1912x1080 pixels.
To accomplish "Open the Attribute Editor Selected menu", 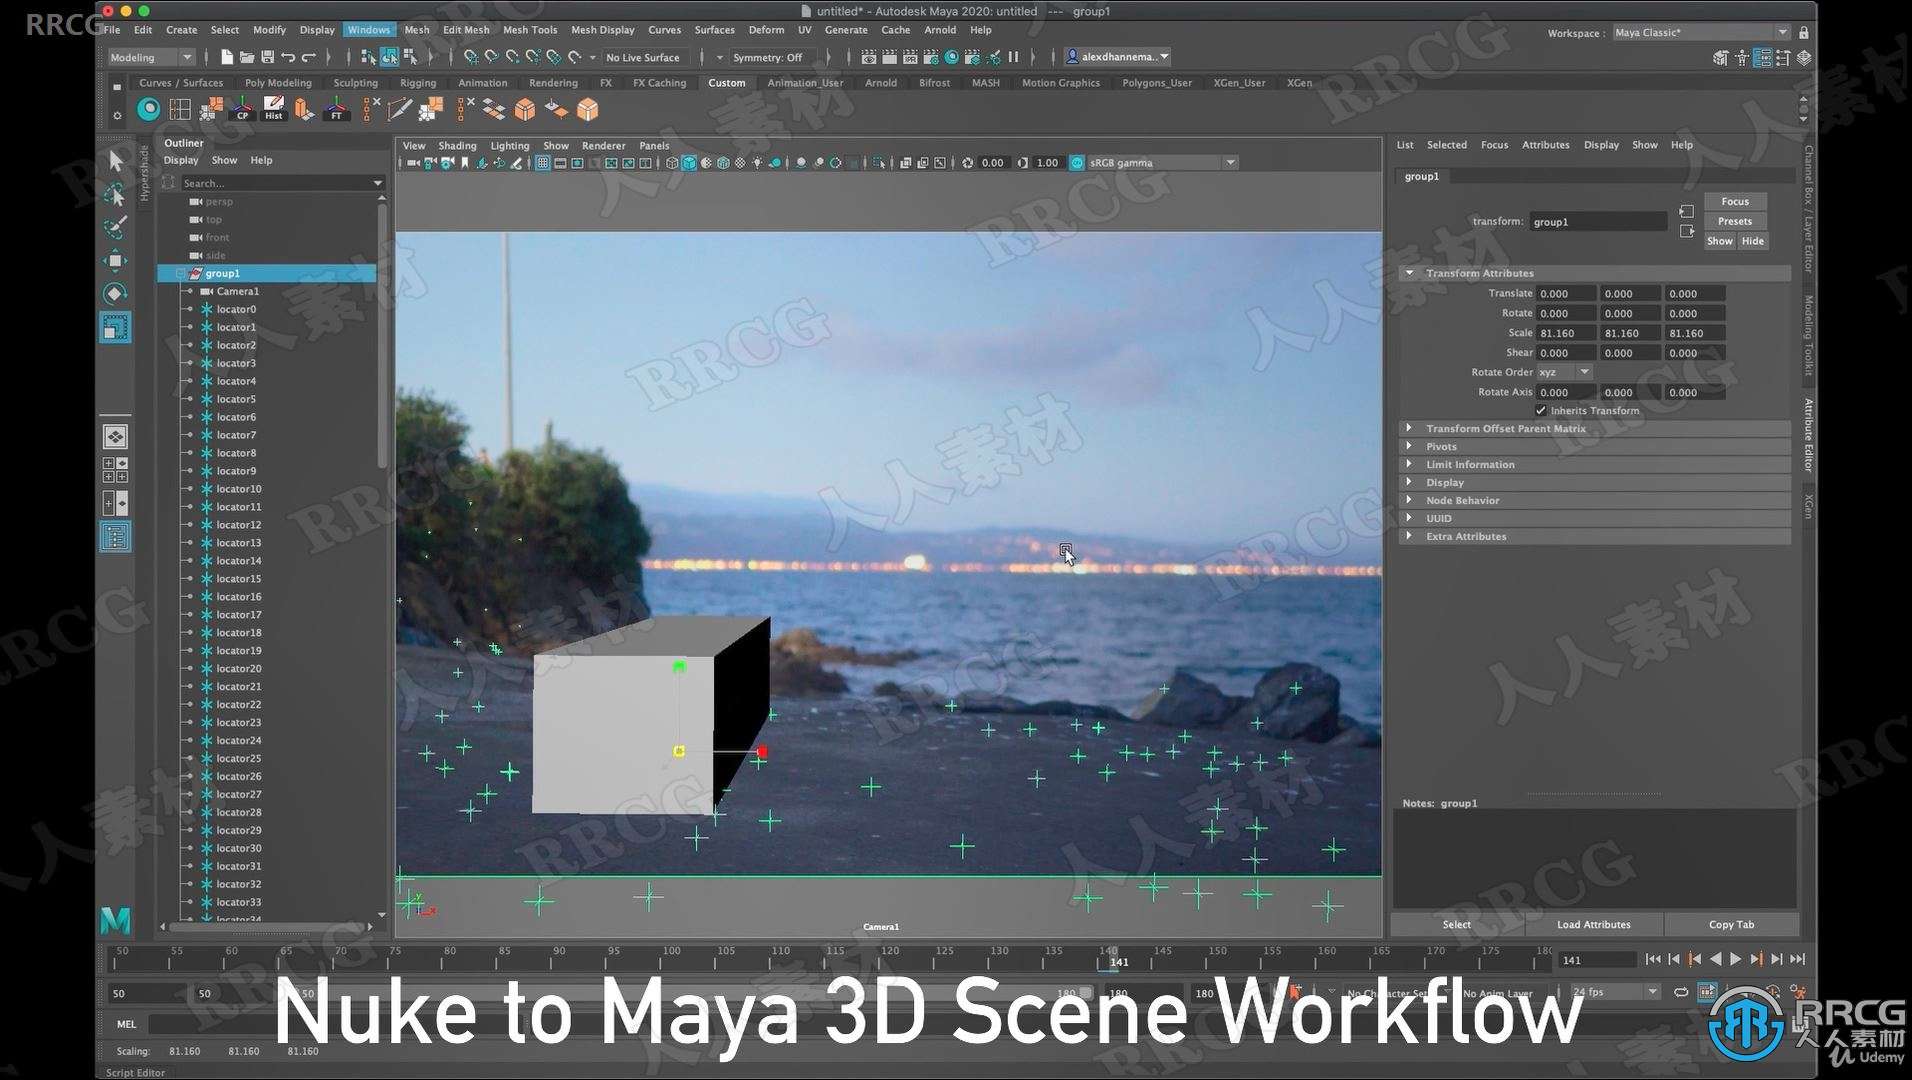I will point(1446,145).
